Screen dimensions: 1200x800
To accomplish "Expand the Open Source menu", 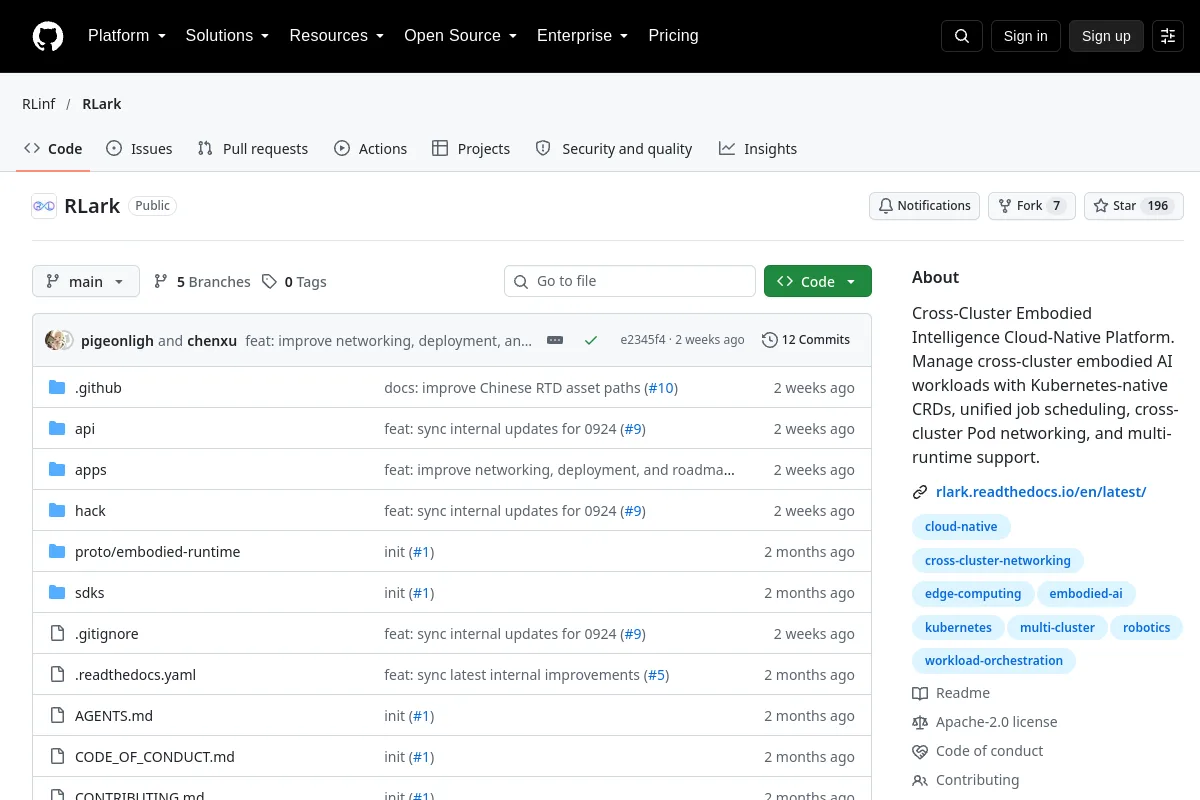I will point(460,36).
